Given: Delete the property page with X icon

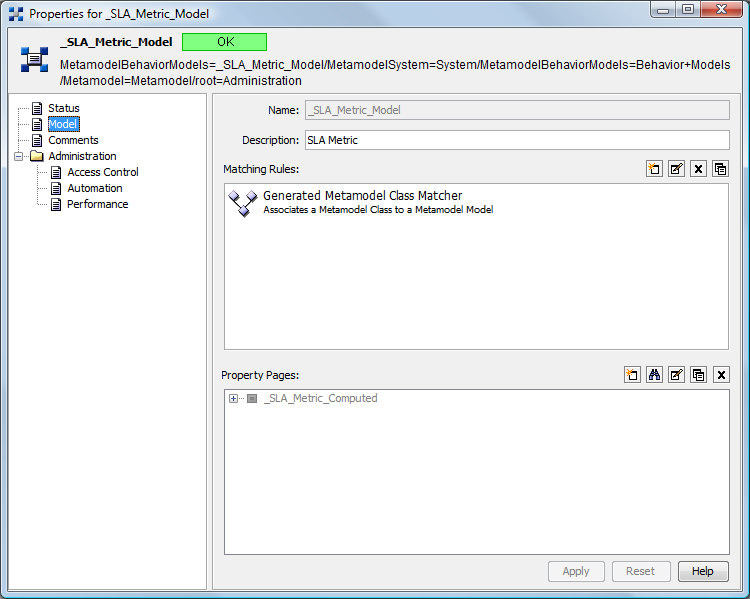Looking at the screenshot, I should 721,375.
